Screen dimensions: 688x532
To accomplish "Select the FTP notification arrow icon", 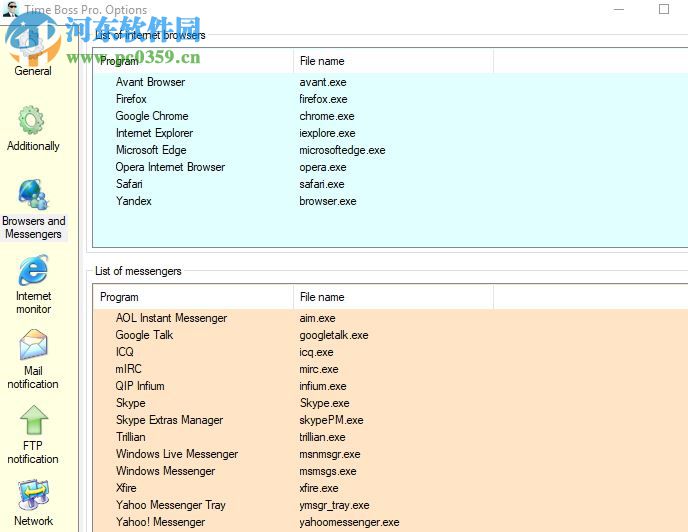I will (x=33, y=421).
